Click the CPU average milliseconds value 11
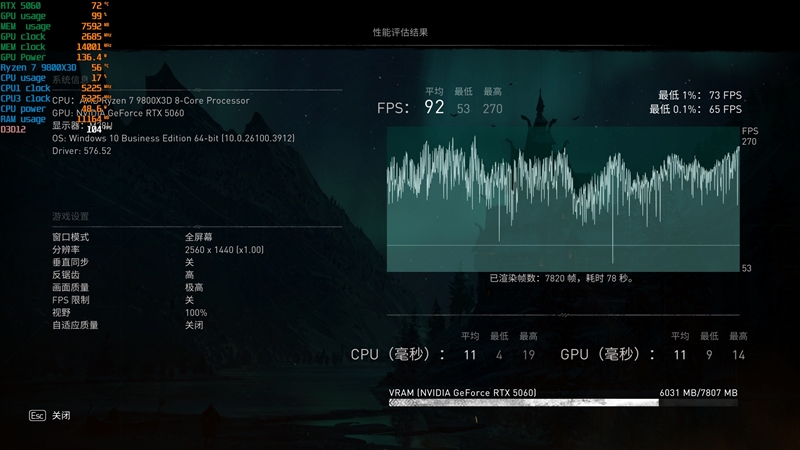This screenshot has width=800, height=450. (470, 355)
